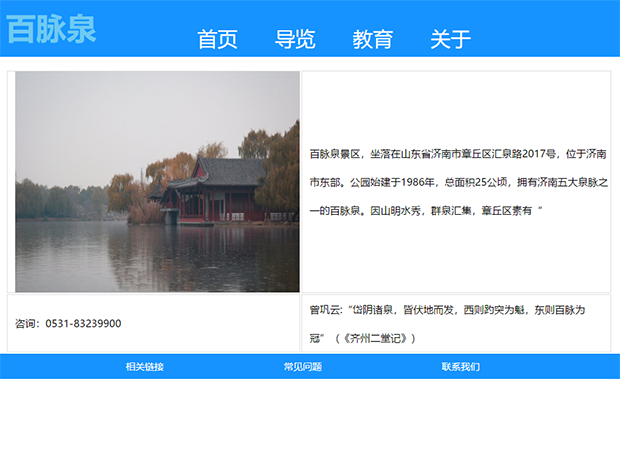Screen dimensions: 620x468
Task: Select the 教育 navigation item
Action: click(x=372, y=39)
